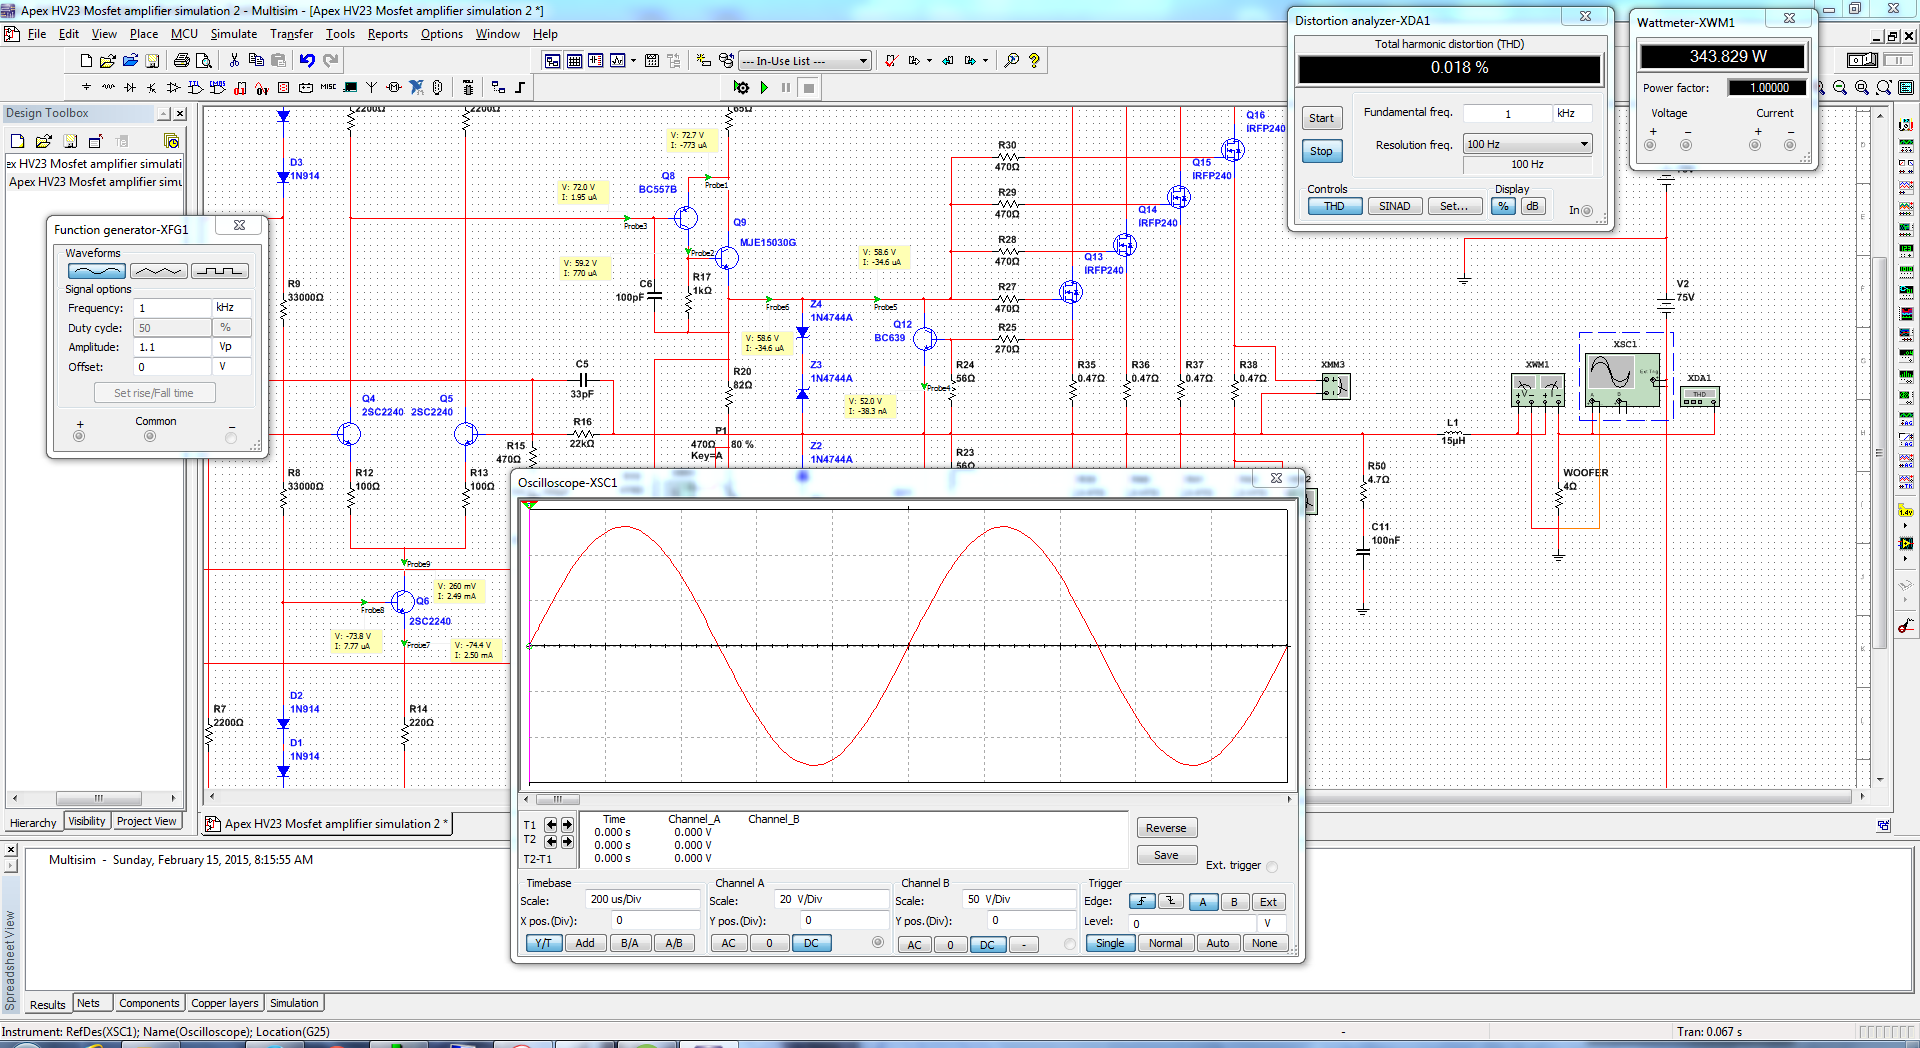Add Function Generator from instruments toolbar
This screenshot has width=1920, height=1048.
(1906, 145)
